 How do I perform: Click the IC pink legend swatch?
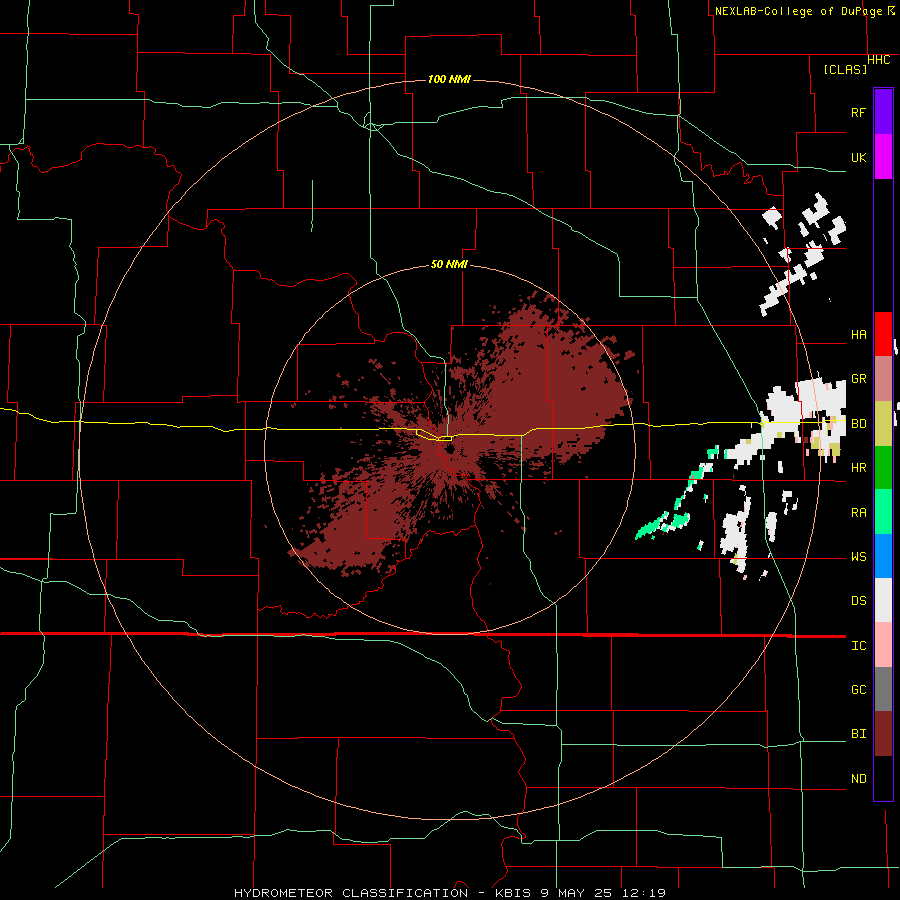883,645
